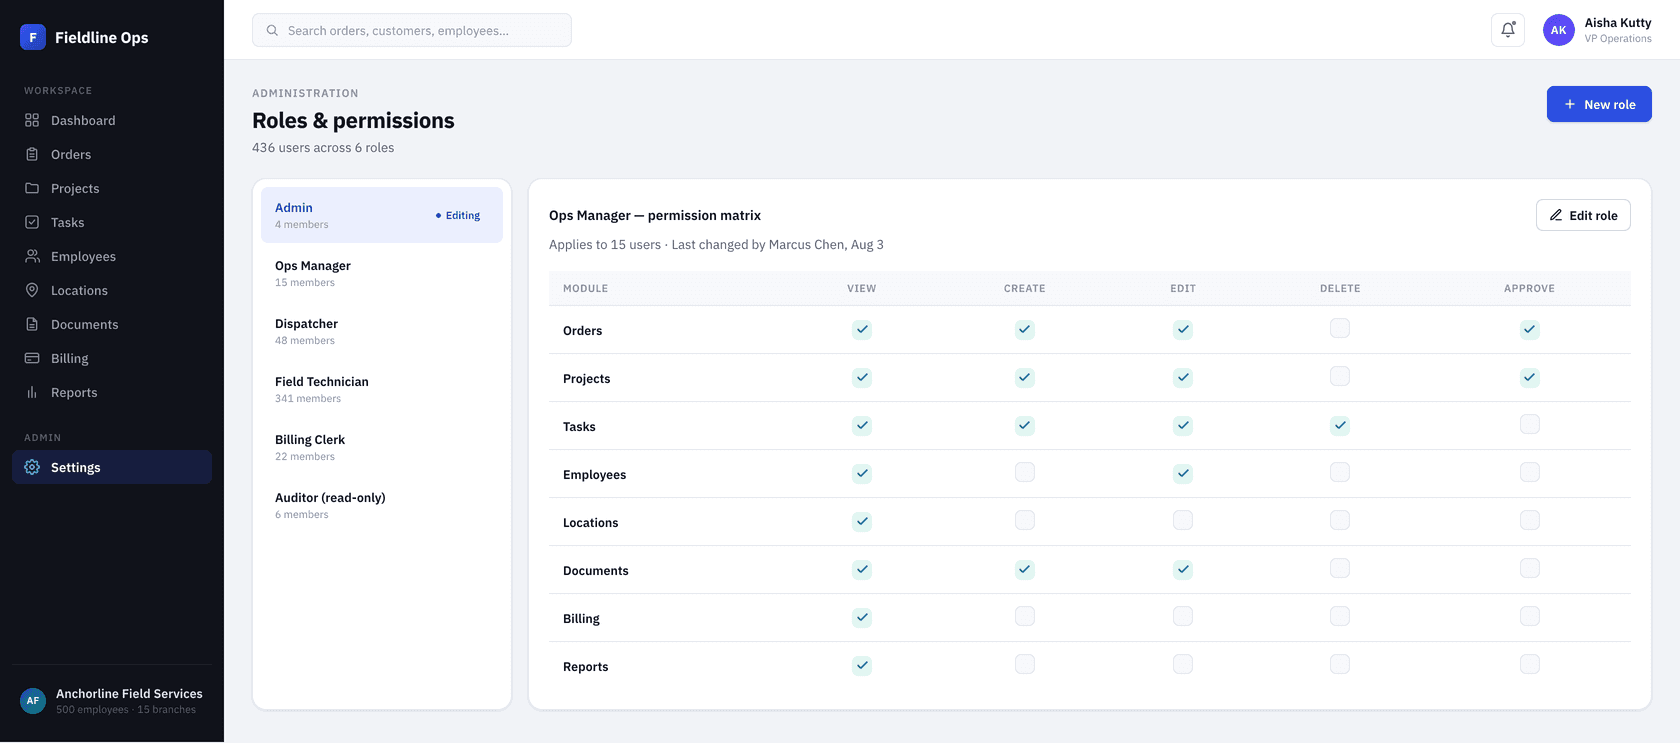This screenshot has height=743, width=1680.
Task: Click the Billing card icon
Action: tap(32, 358)
